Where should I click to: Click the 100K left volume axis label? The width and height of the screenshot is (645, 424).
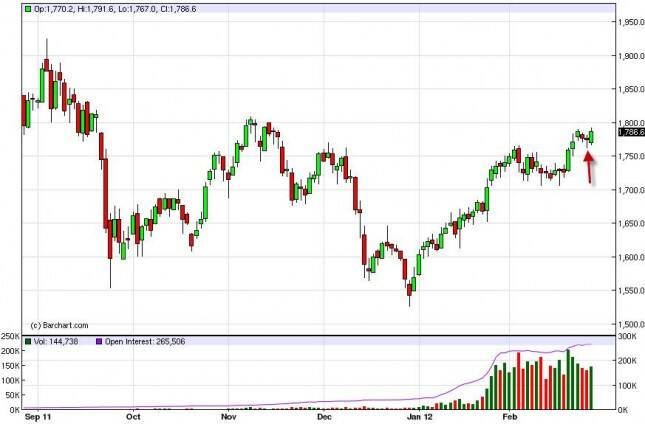click(11, 380)
